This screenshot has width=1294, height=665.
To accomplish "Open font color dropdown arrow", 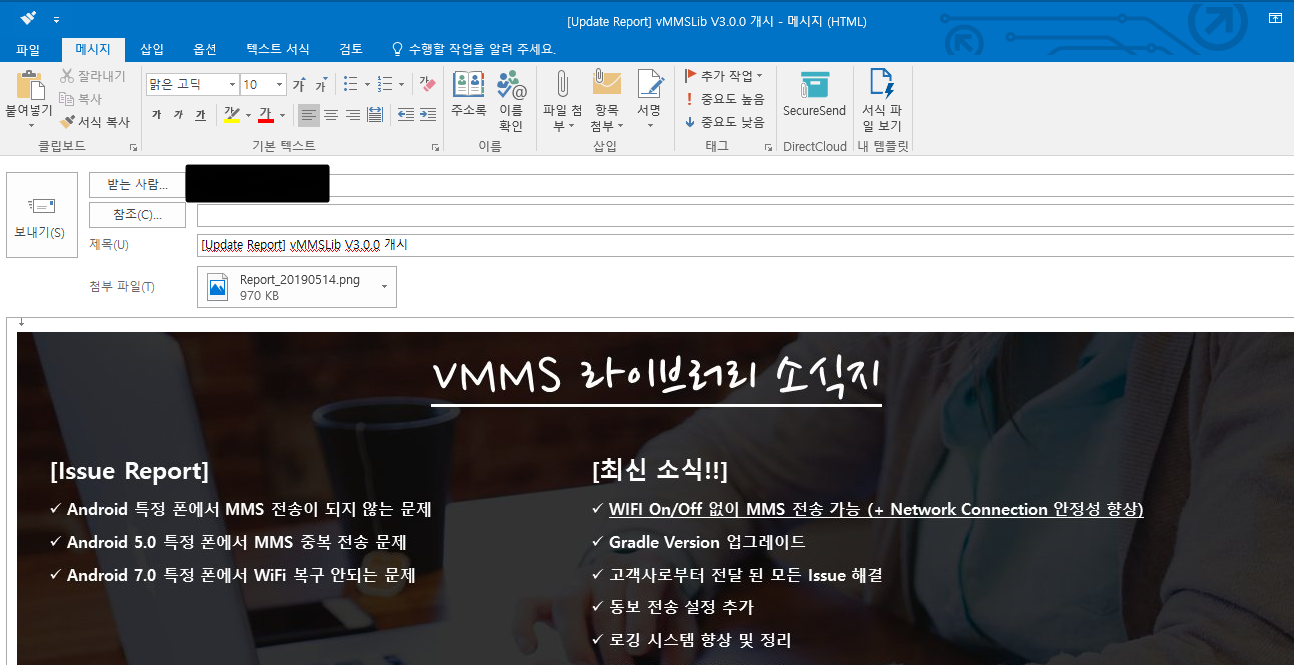I will 282,115.
